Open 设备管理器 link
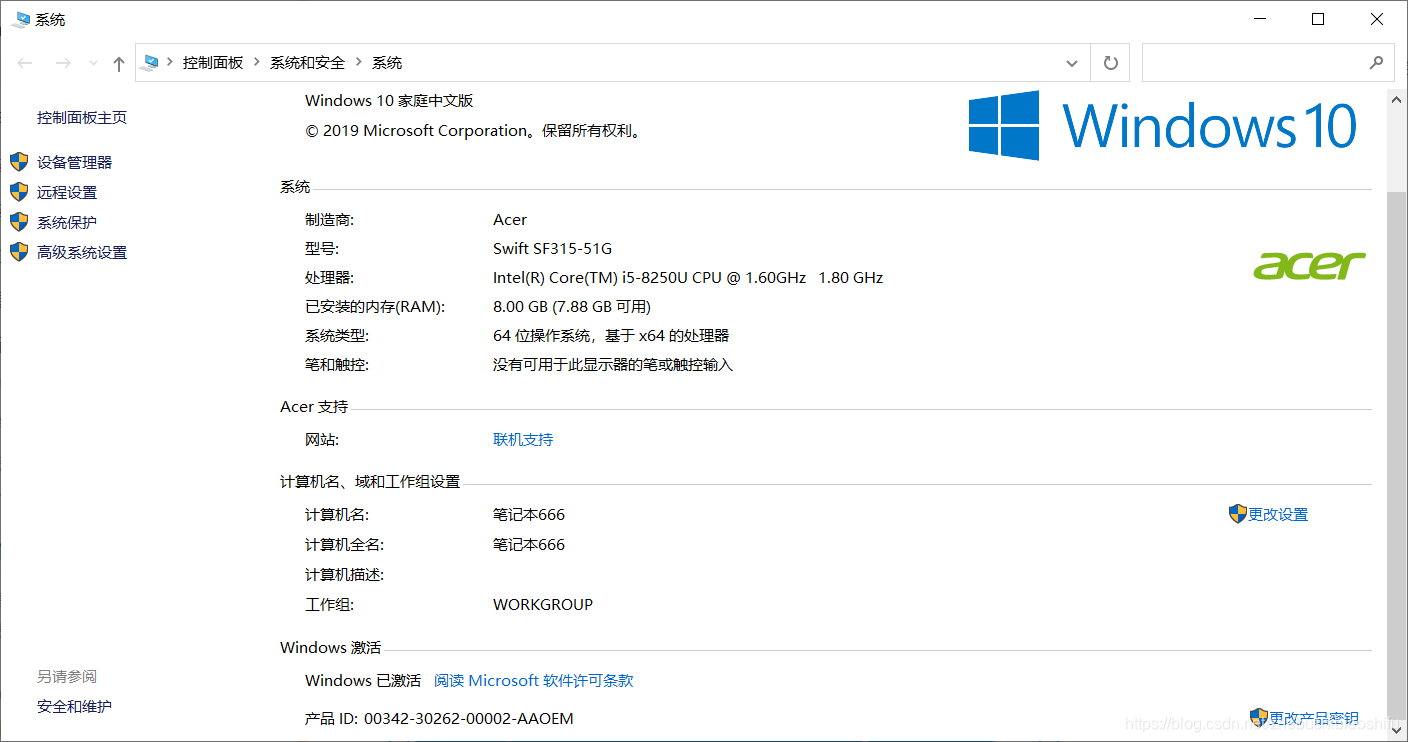Viewport: 1408px width, 742px height. pos(75,162)
